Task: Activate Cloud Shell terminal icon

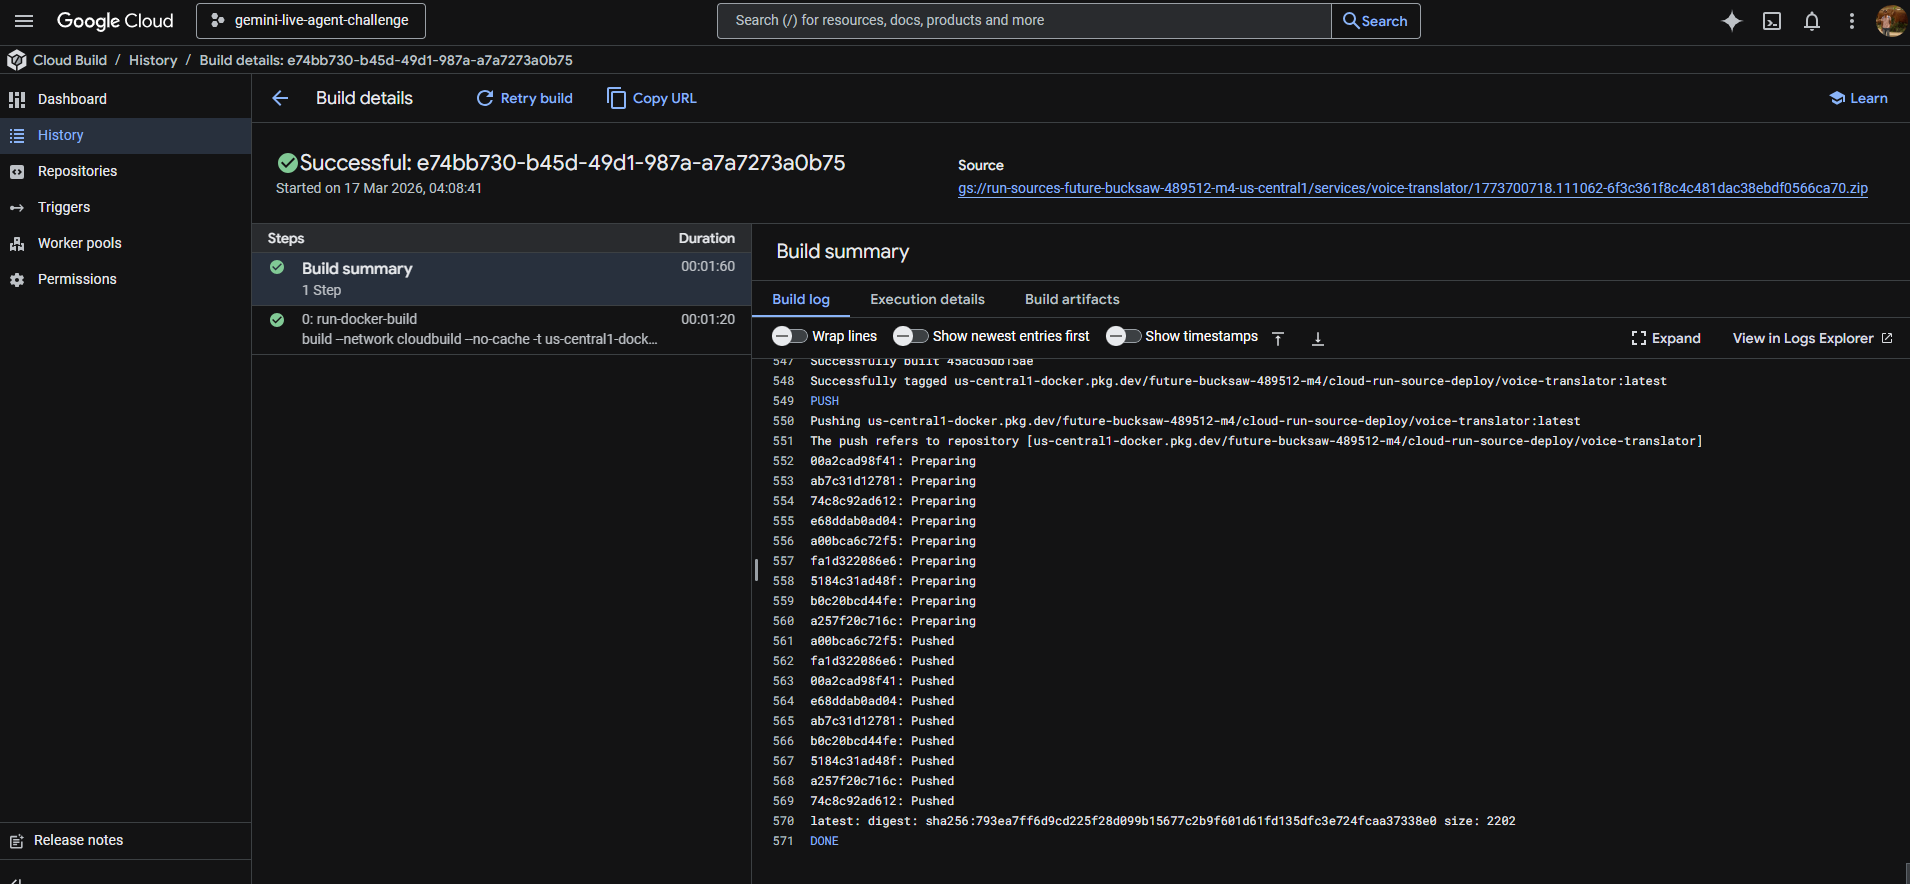Action: (1772, 21)
